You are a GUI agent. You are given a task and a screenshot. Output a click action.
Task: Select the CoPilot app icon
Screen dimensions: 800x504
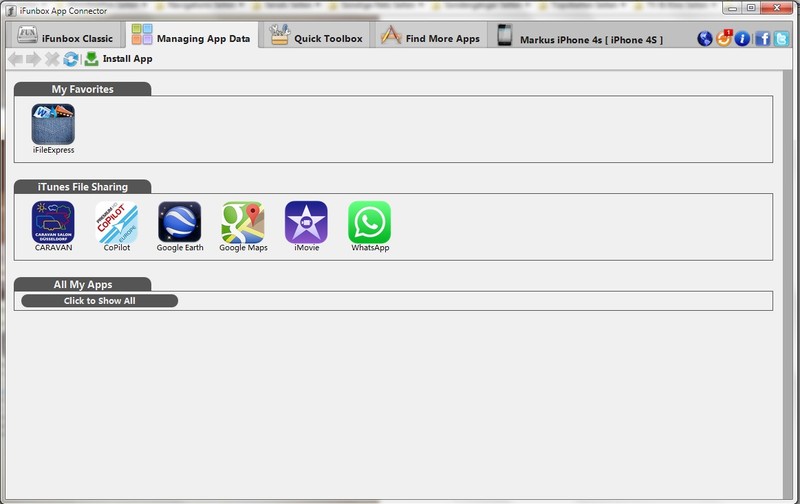116,222
